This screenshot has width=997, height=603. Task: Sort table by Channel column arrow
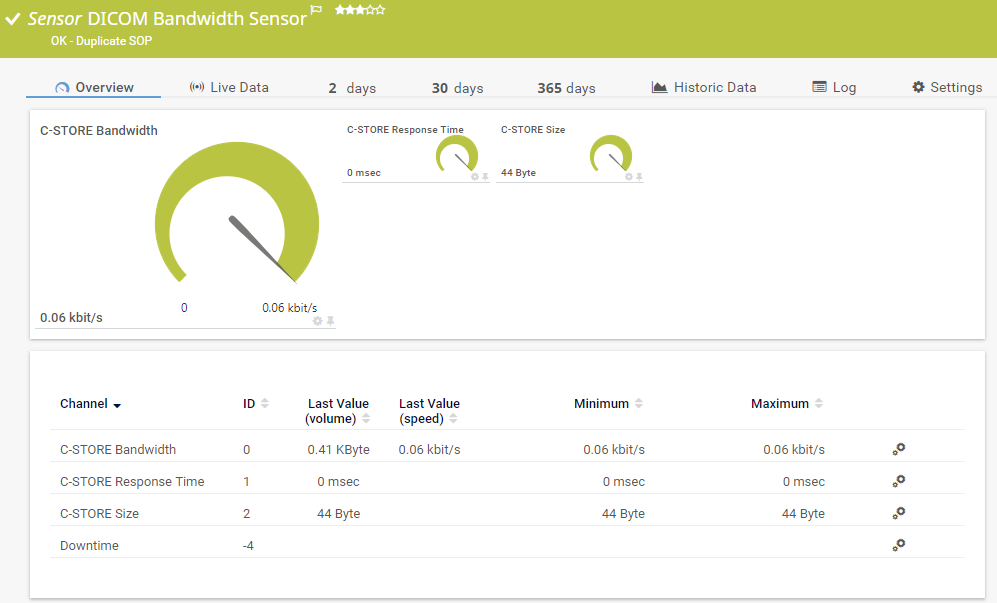point(117,405)
